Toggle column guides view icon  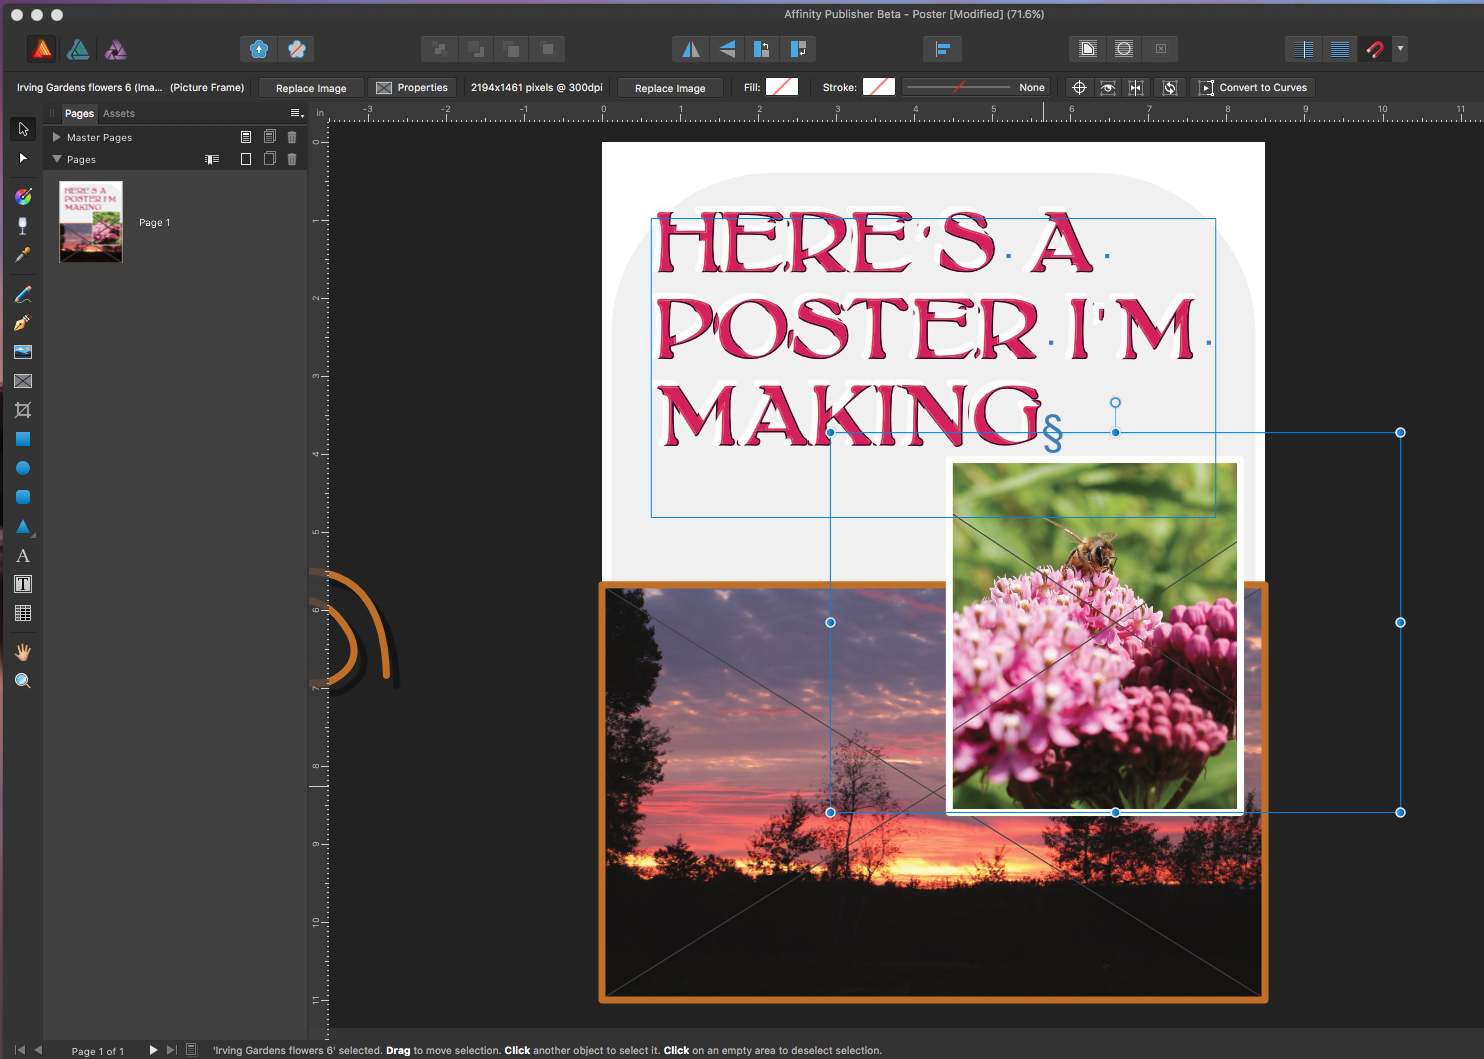click(x=1304, y=49)
